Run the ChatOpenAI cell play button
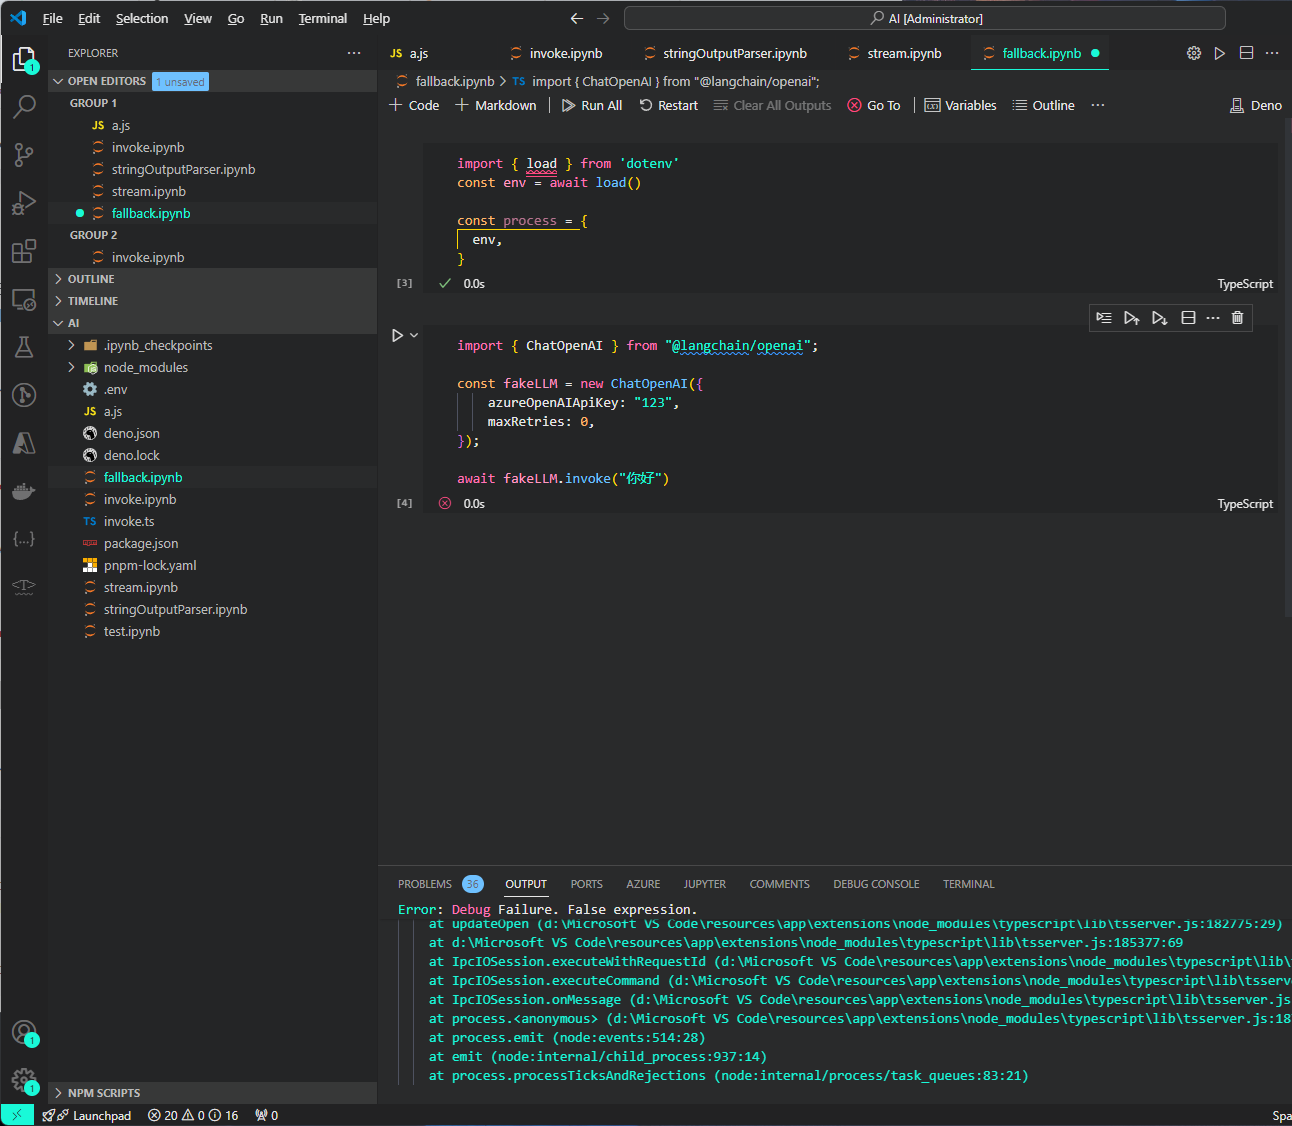Screen dimensions: 1292x1126 click(x=397, y=336)
